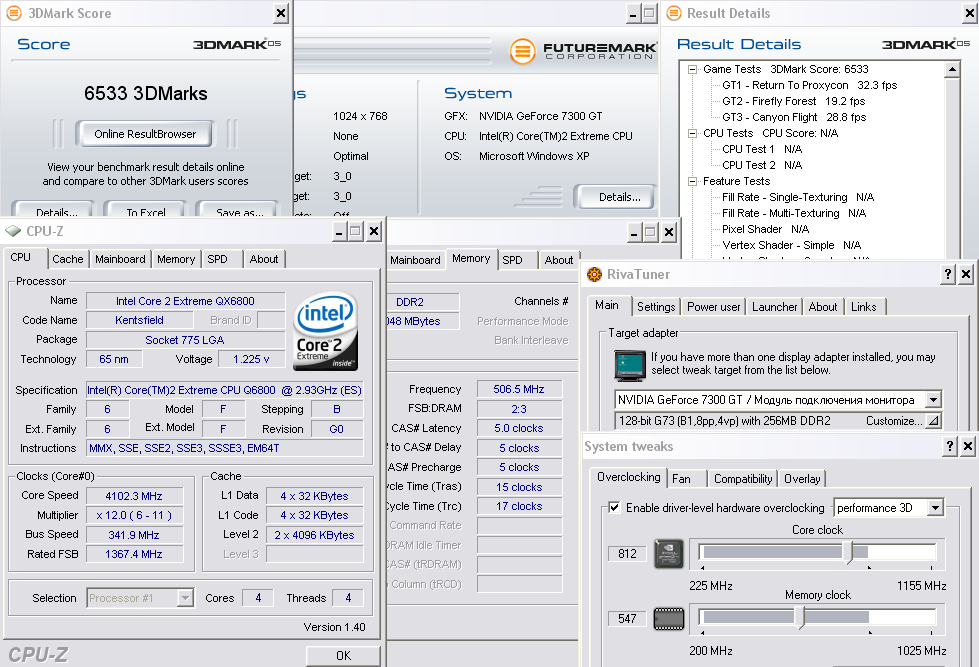Select CPU Test 1 row
The image size is (979, 667).
pyautogui.click(x=762, y=149)
